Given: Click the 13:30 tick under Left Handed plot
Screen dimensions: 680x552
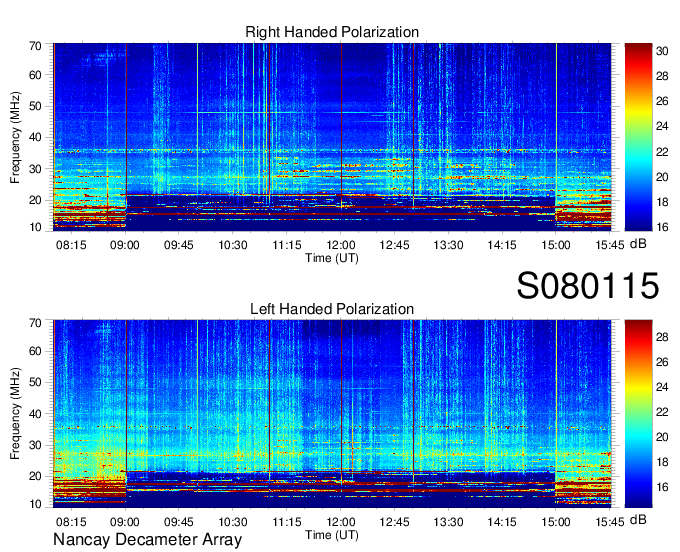Looking at the screenshot, I should (x=448, y=522).
